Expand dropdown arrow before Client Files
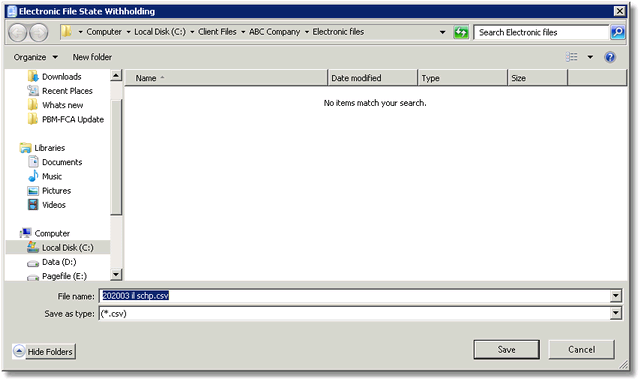641x382 pixels. pos(192,32)
